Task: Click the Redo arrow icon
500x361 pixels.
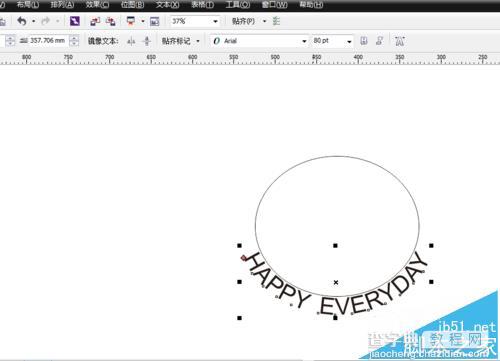Action: pos(45,21)
